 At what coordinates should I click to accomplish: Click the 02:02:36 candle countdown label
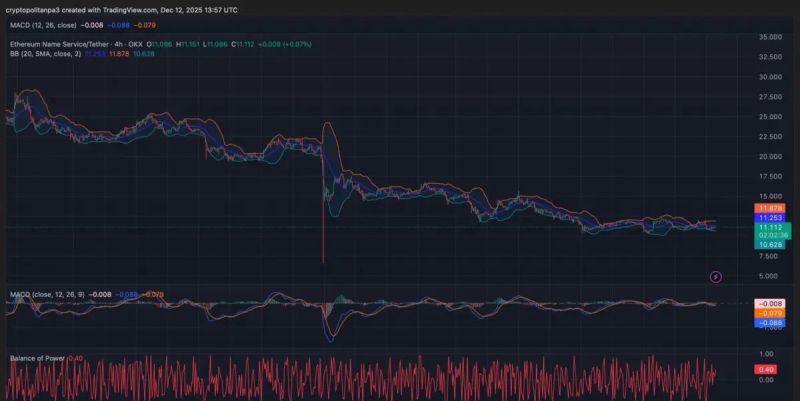point(773,236)
